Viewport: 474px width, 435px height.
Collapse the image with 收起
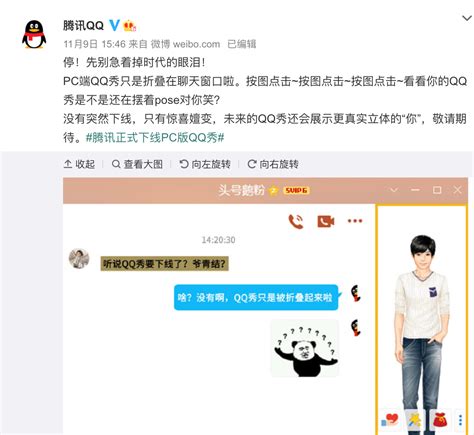coord(79,164)
